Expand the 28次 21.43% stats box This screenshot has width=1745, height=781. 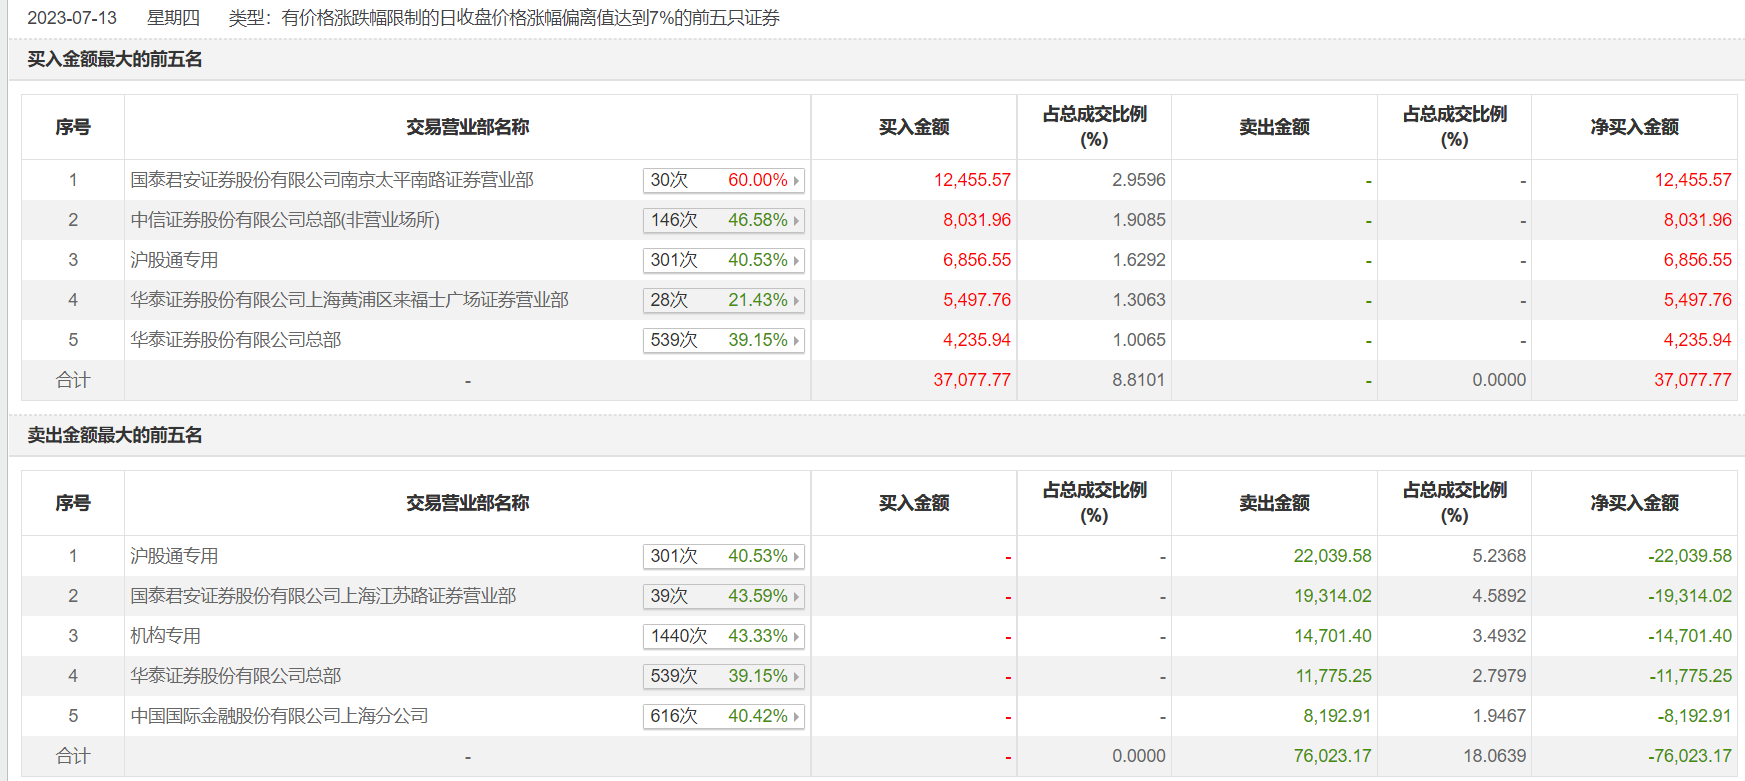724,300
